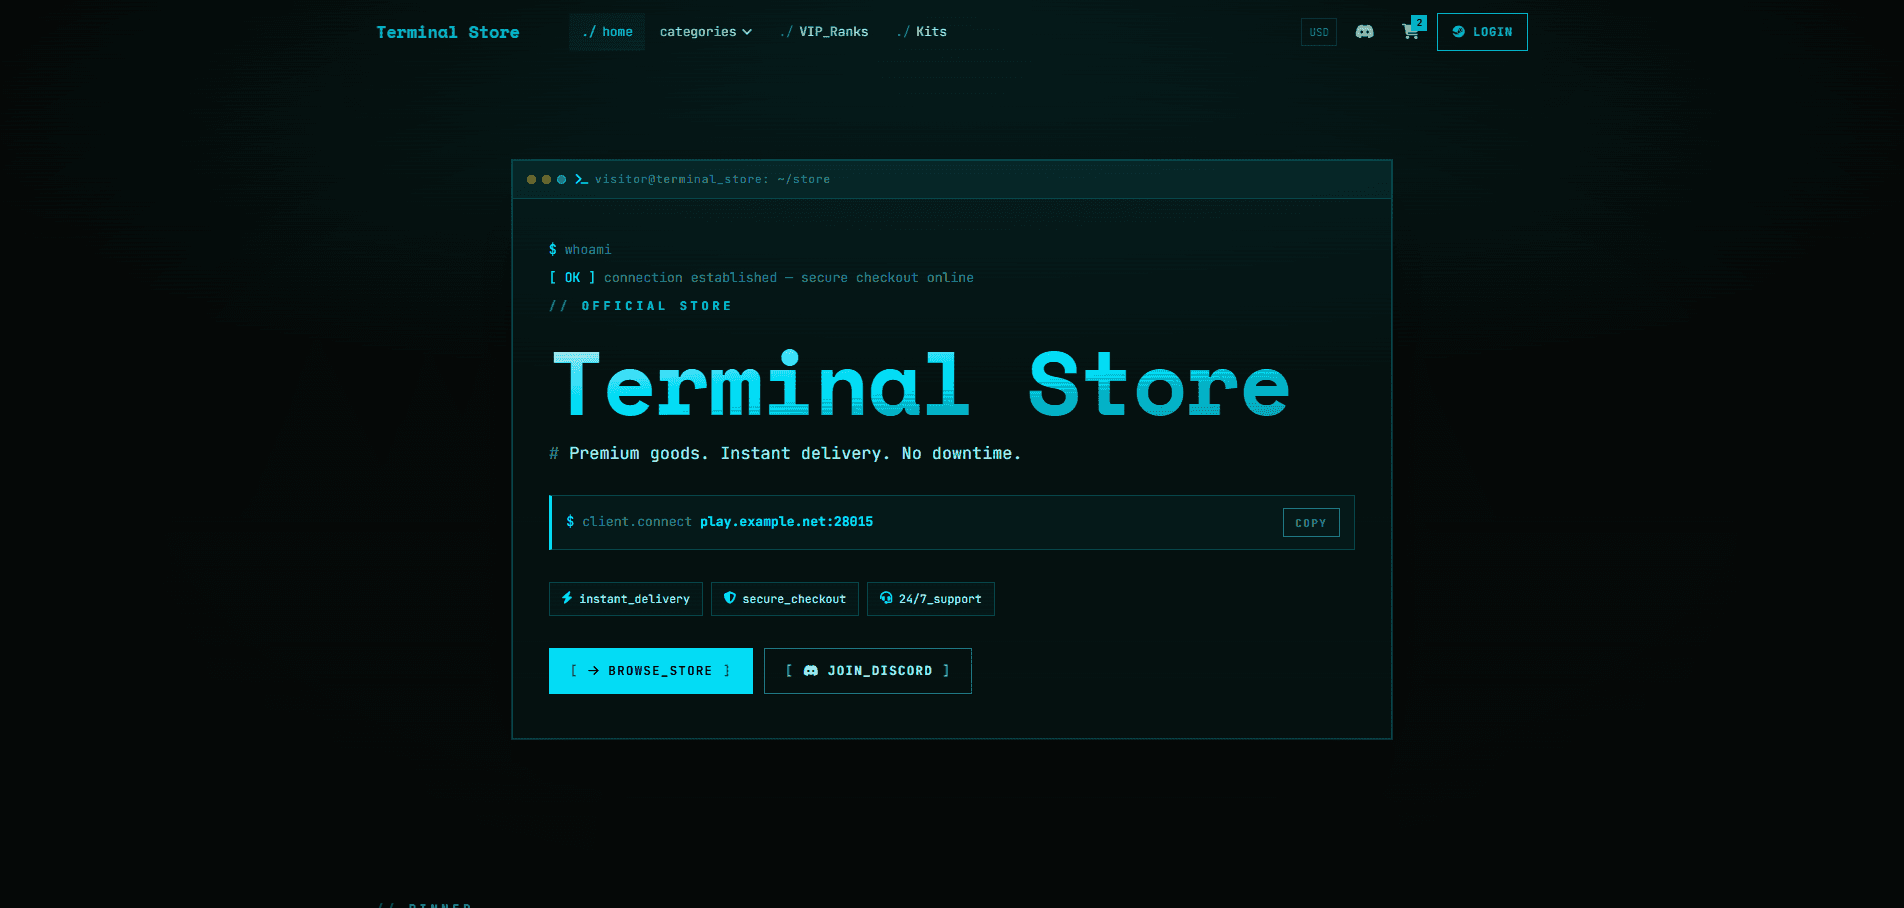Click the cart item count badge
The height and width of the screenshot is (908, 1904).
[x=1419, y=22]
